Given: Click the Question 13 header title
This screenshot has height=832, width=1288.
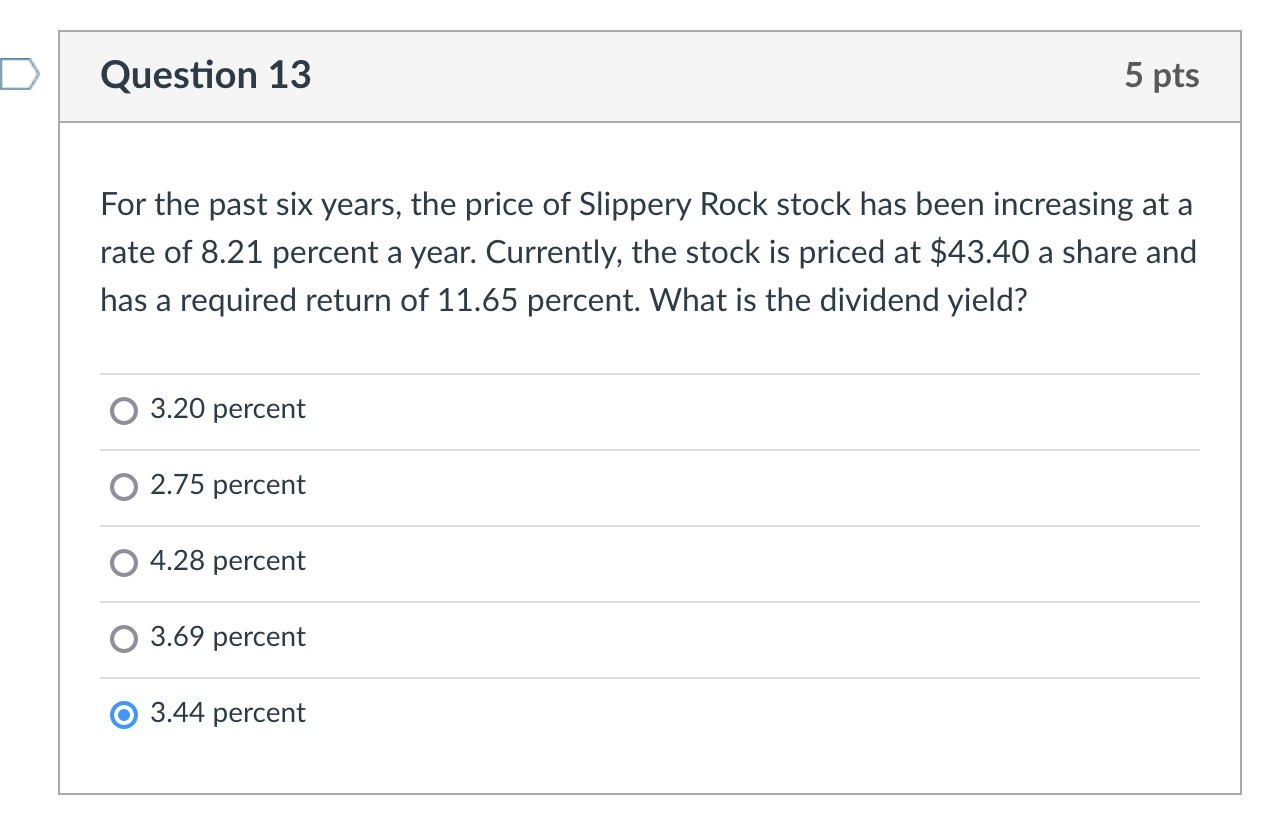Looking at the screenshot, I should [204, 75].
